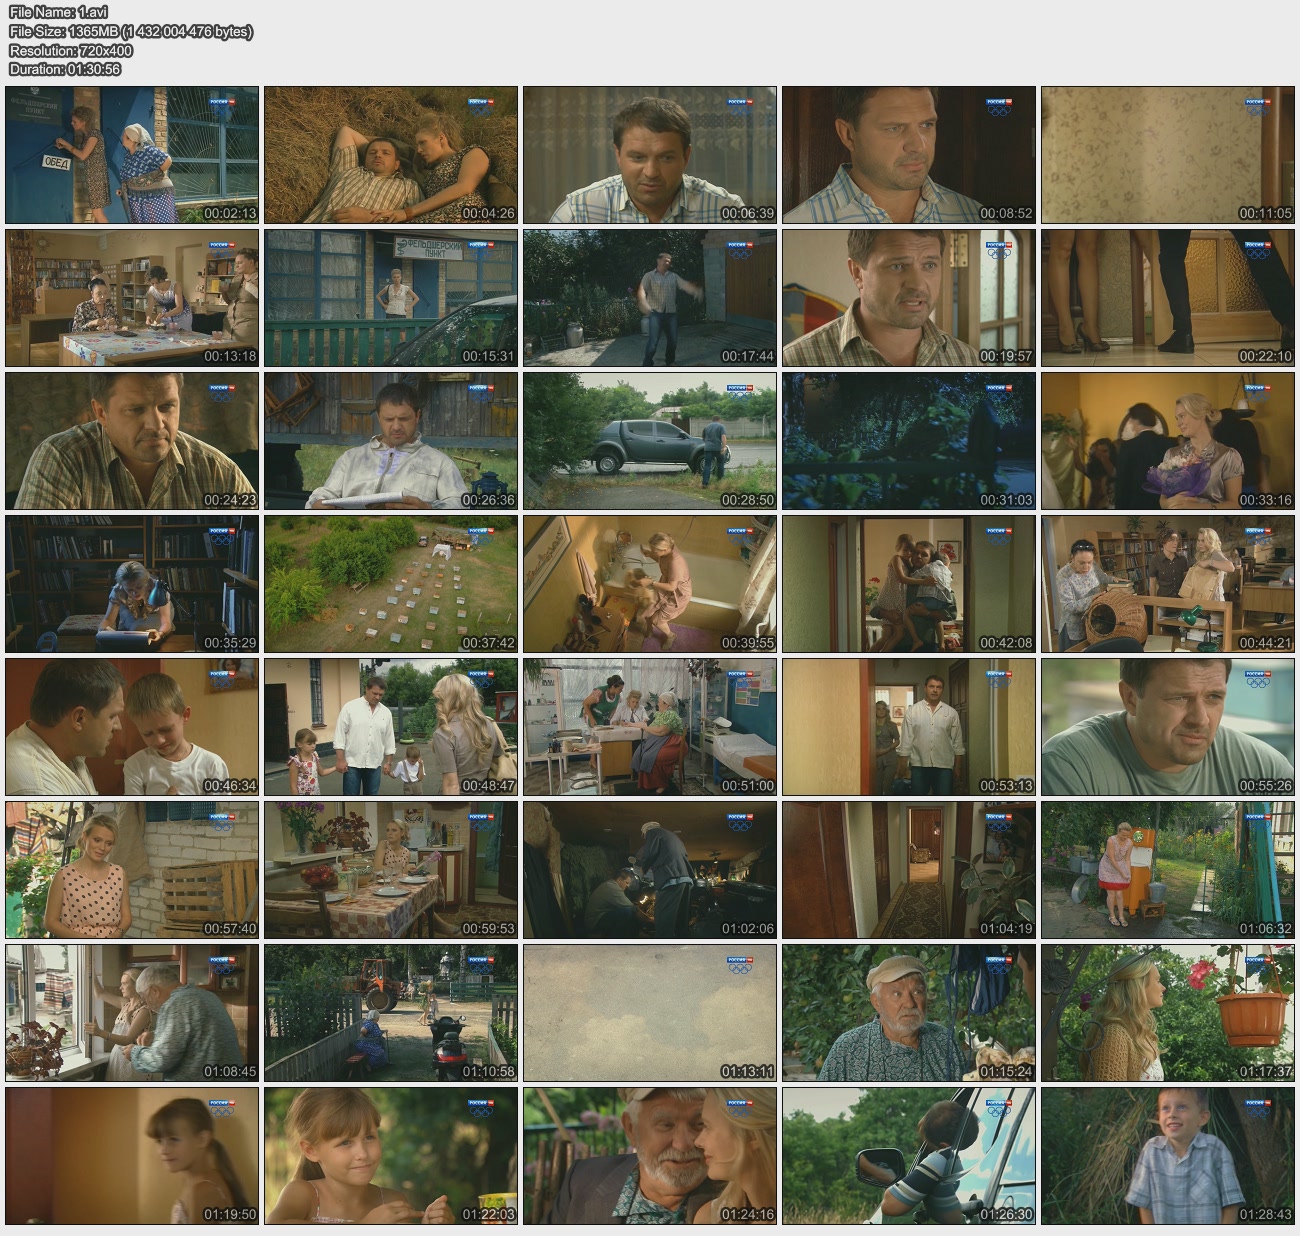Select the old man in cap frame at 01:15:24
Viewport: 1300px width, 1236px height.
pyautogui.click(x=909, y=1013)
